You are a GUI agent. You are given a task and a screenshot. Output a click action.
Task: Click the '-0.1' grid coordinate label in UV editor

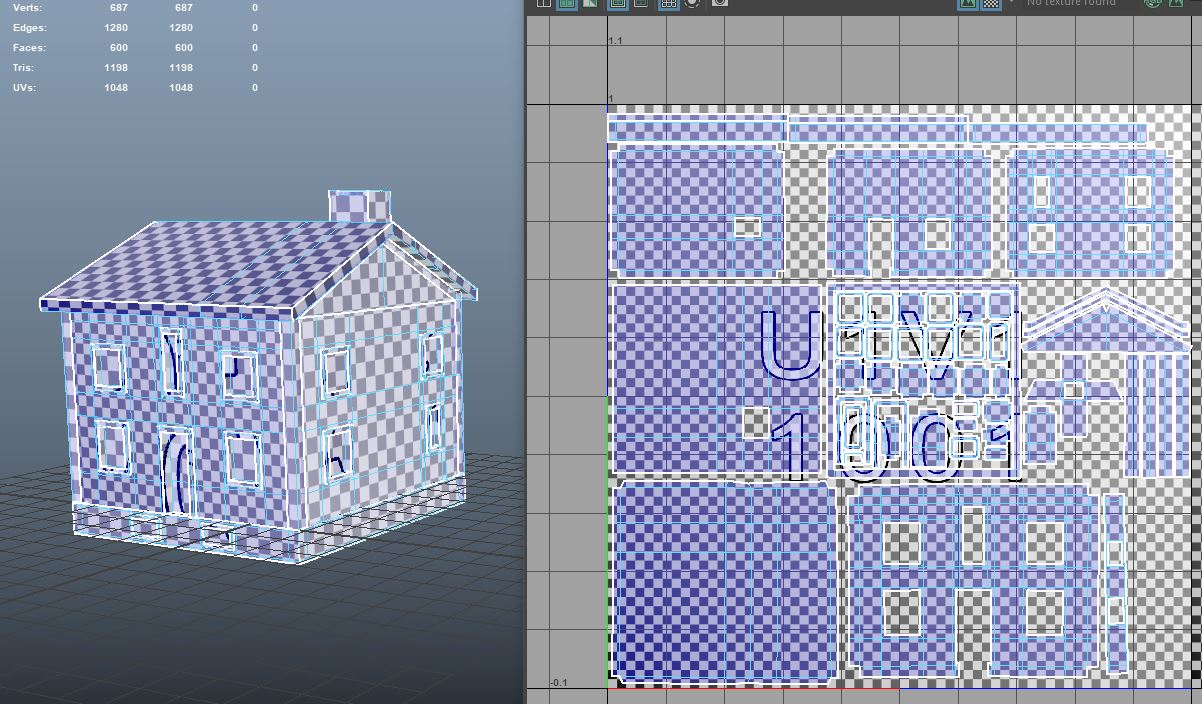click(558, 683)
